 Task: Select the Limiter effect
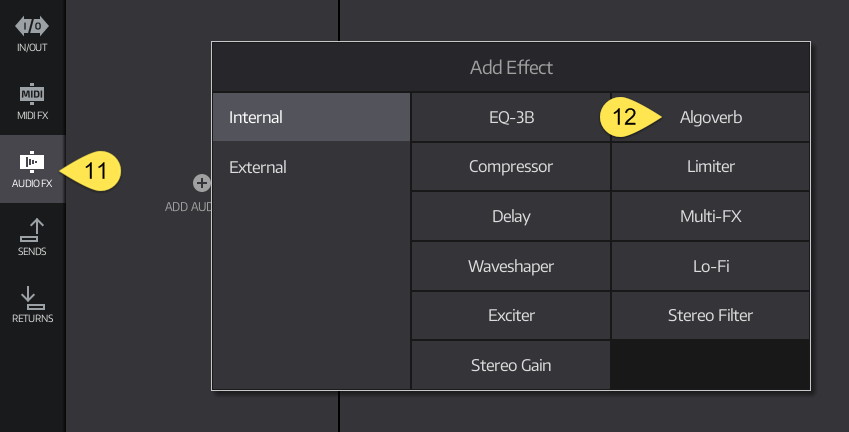pyautogui.click(x=710, y=167)
